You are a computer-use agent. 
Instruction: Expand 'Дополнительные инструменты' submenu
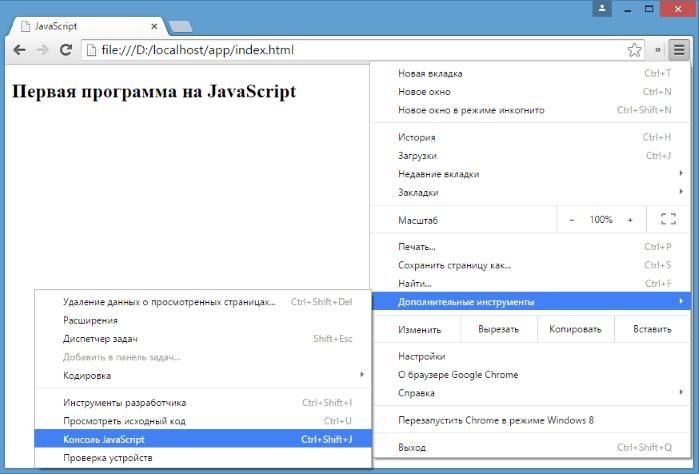click(x=530, y=301)
